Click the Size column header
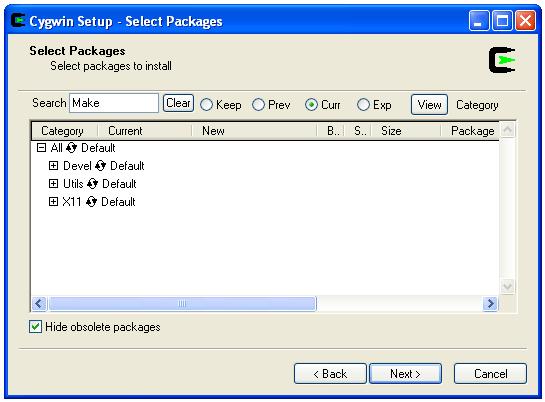The image size is (545, 402). 406,131
